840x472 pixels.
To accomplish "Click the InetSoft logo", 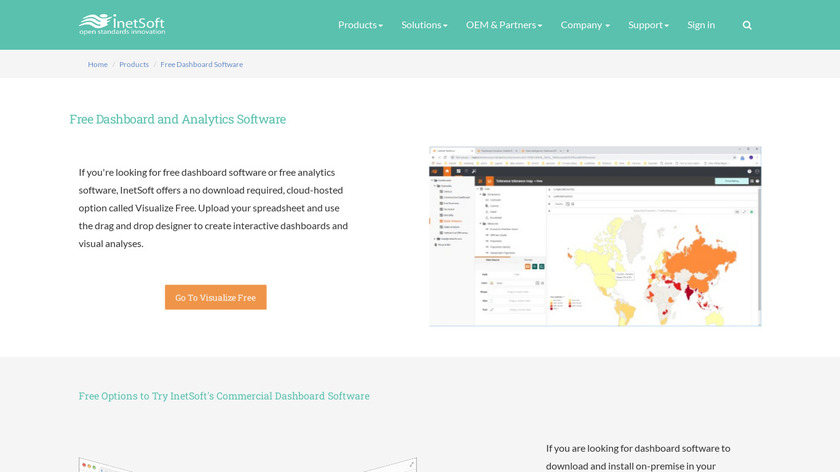I will (x=122, y=24).
